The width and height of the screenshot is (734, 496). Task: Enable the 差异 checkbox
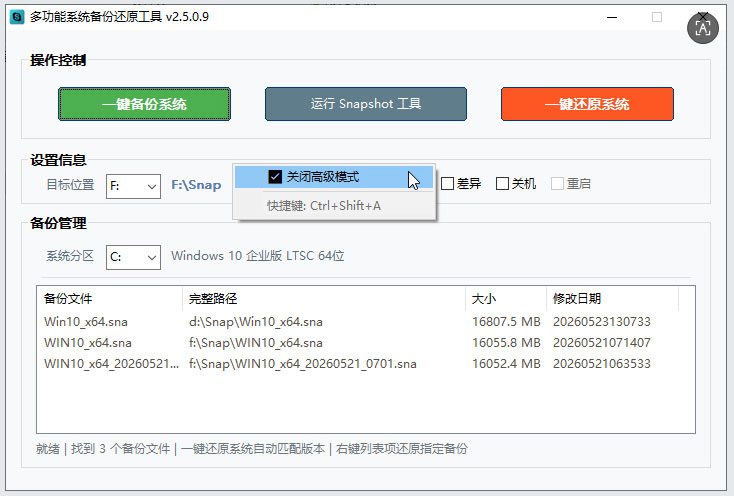448,183
